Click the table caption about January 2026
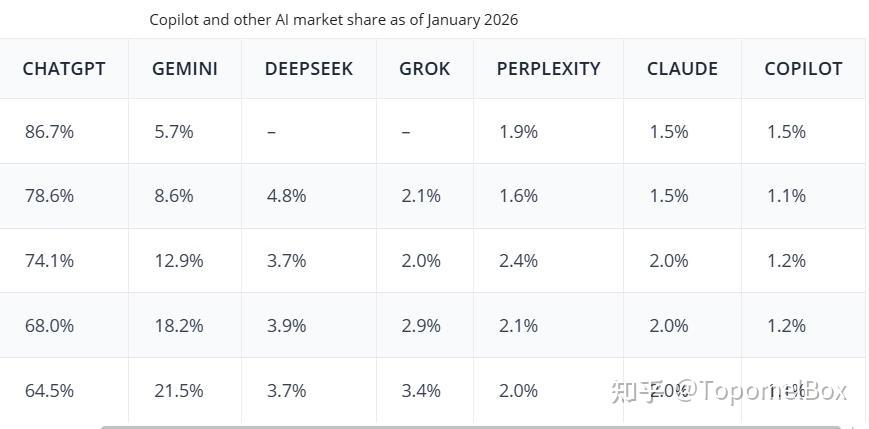This screenshot has width=869, height=429. [x=334, y=20]
